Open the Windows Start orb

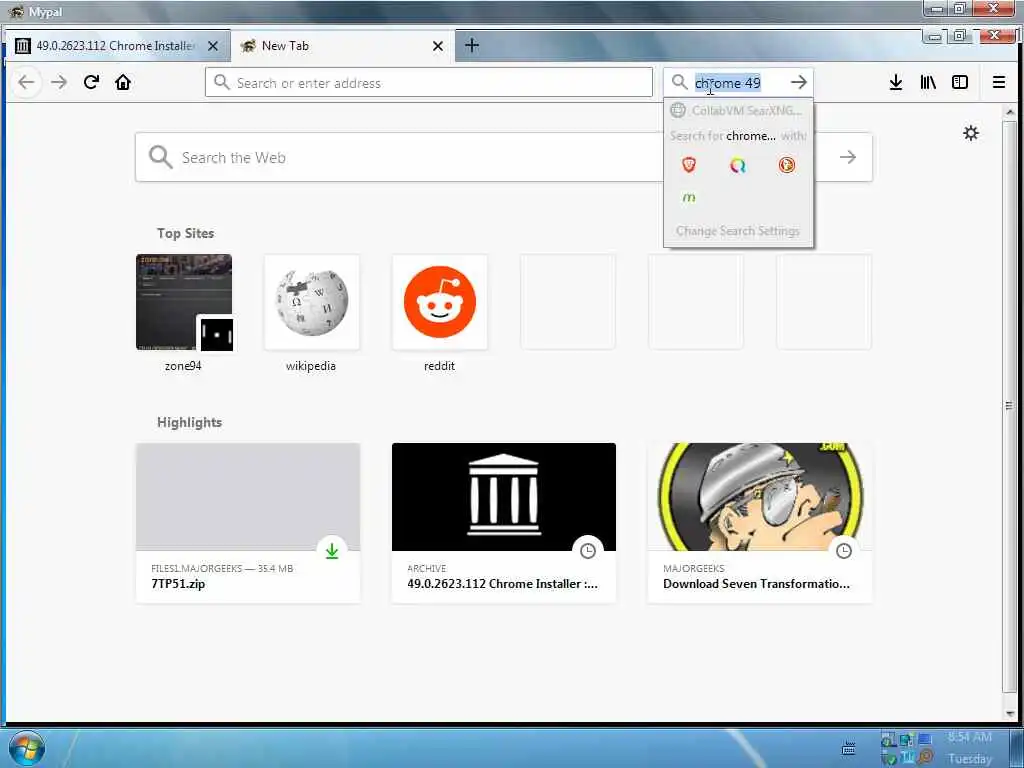click(x=27, y=748)
